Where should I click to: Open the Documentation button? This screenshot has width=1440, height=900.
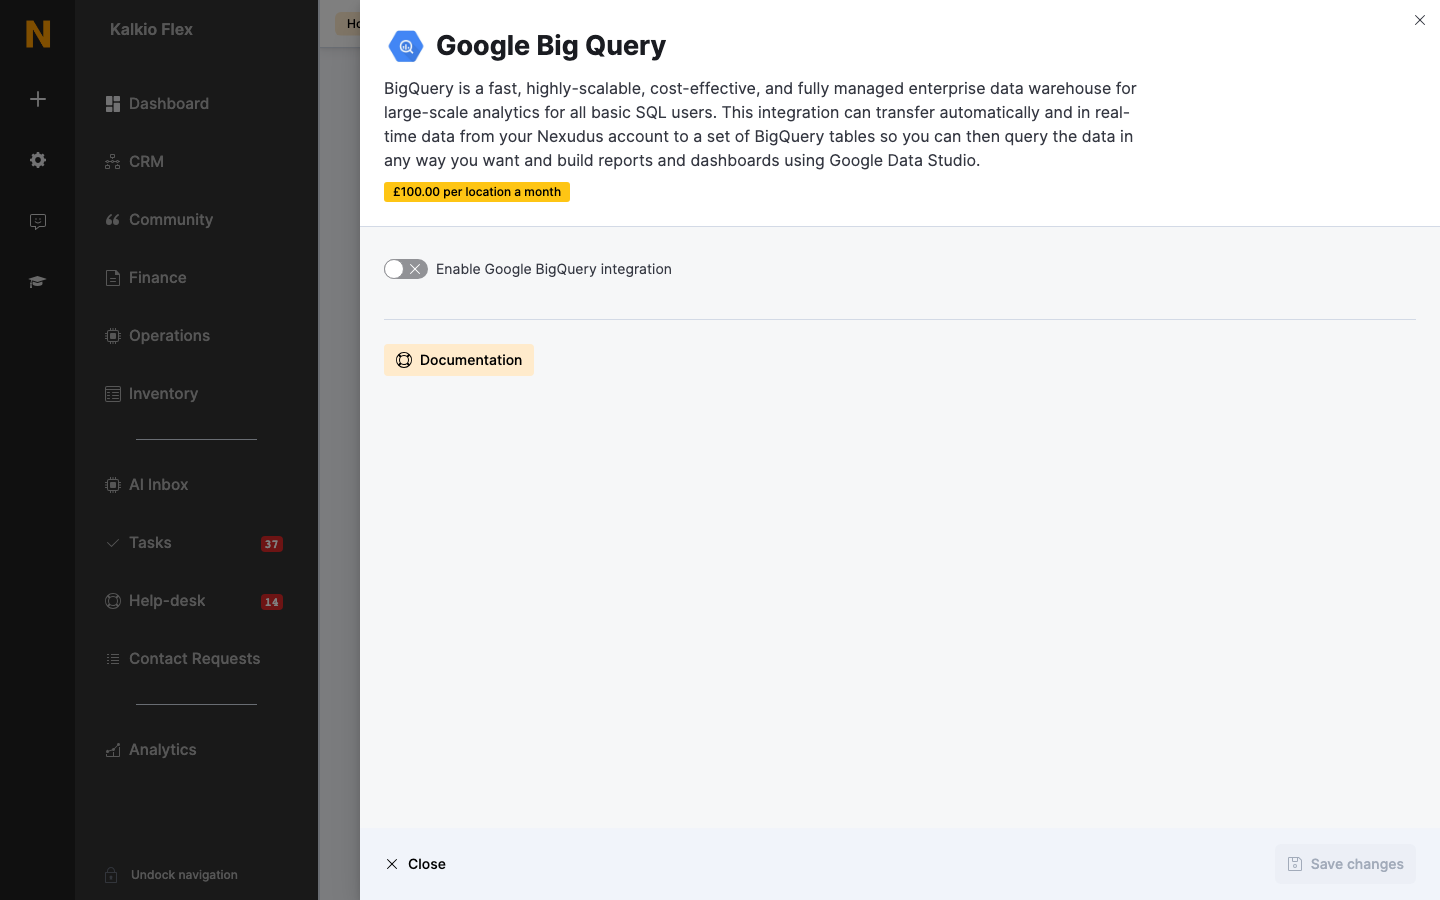[x=459, y=360]
